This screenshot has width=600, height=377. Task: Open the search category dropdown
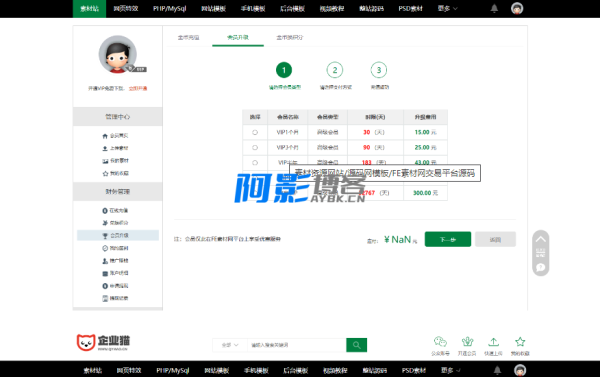(230, 345)
